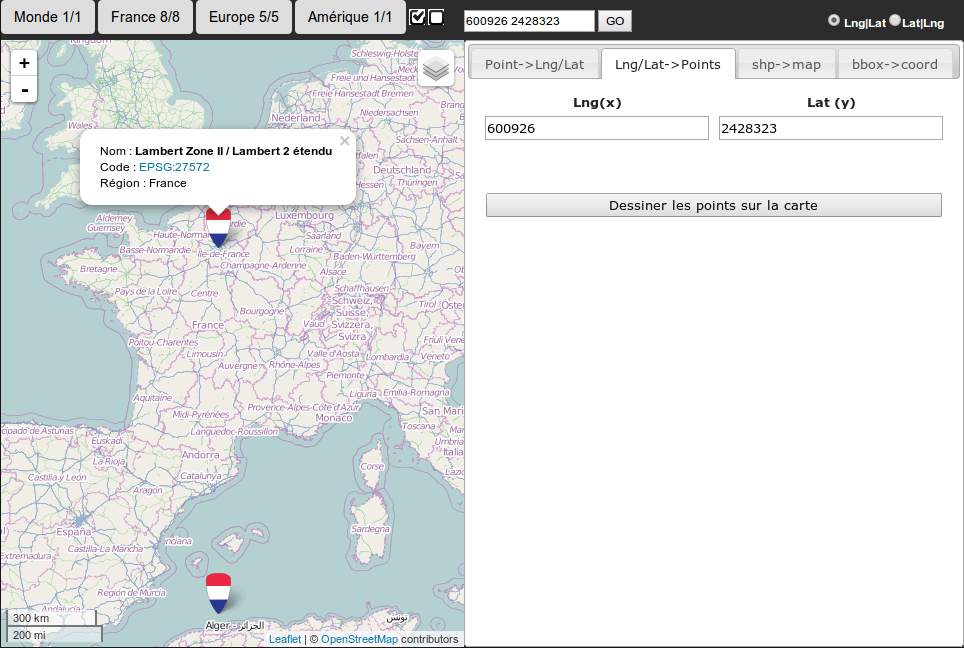Click the Auvergne label on the map
Viewport: 964px width, 648px height.
(238, 366)
